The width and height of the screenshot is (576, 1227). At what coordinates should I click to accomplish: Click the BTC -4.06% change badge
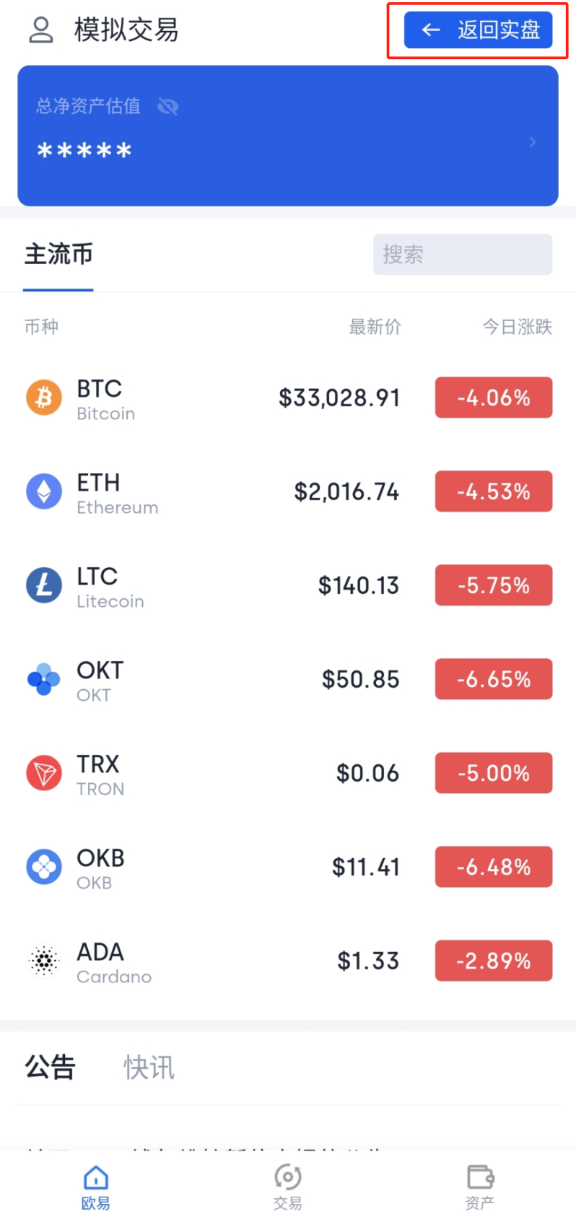(x=493, y=398)
